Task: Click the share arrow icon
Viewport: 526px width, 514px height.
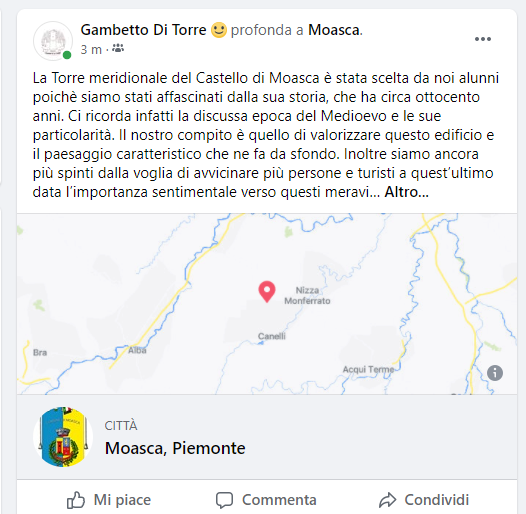Action: pyautogui.click(x=387, y=500)
